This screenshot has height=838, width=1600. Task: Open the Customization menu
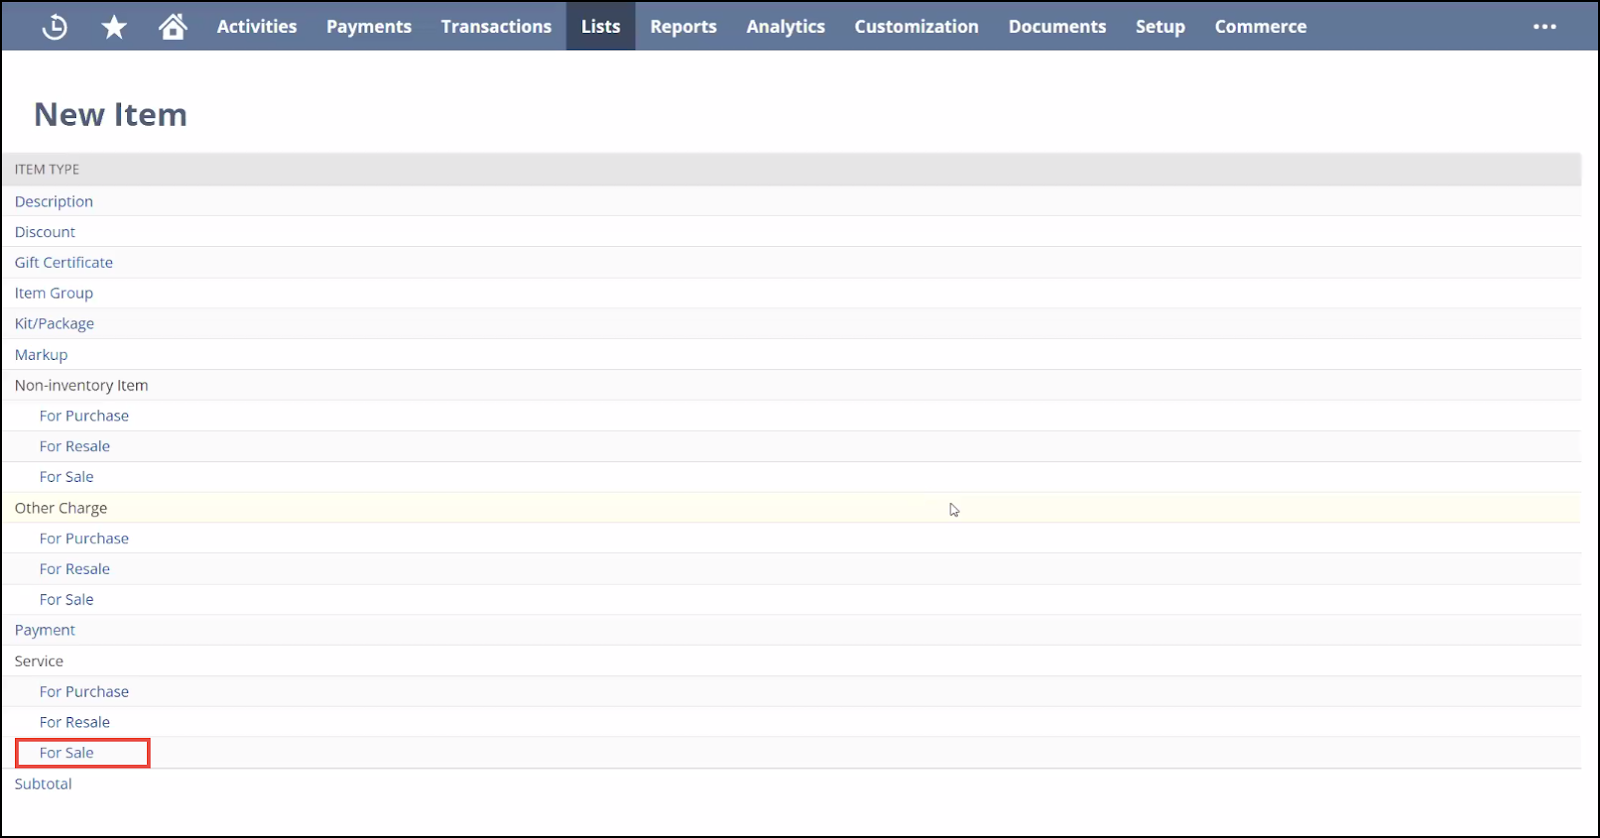pos(916,27)
